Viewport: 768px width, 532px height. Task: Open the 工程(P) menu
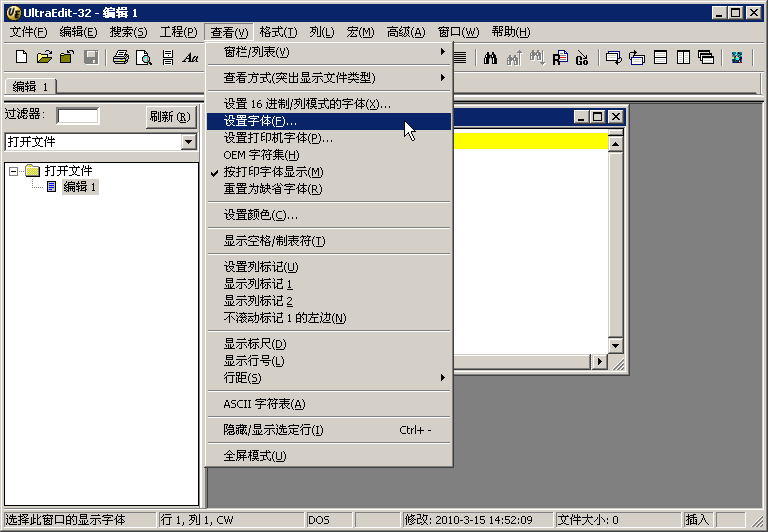[178, 32]
